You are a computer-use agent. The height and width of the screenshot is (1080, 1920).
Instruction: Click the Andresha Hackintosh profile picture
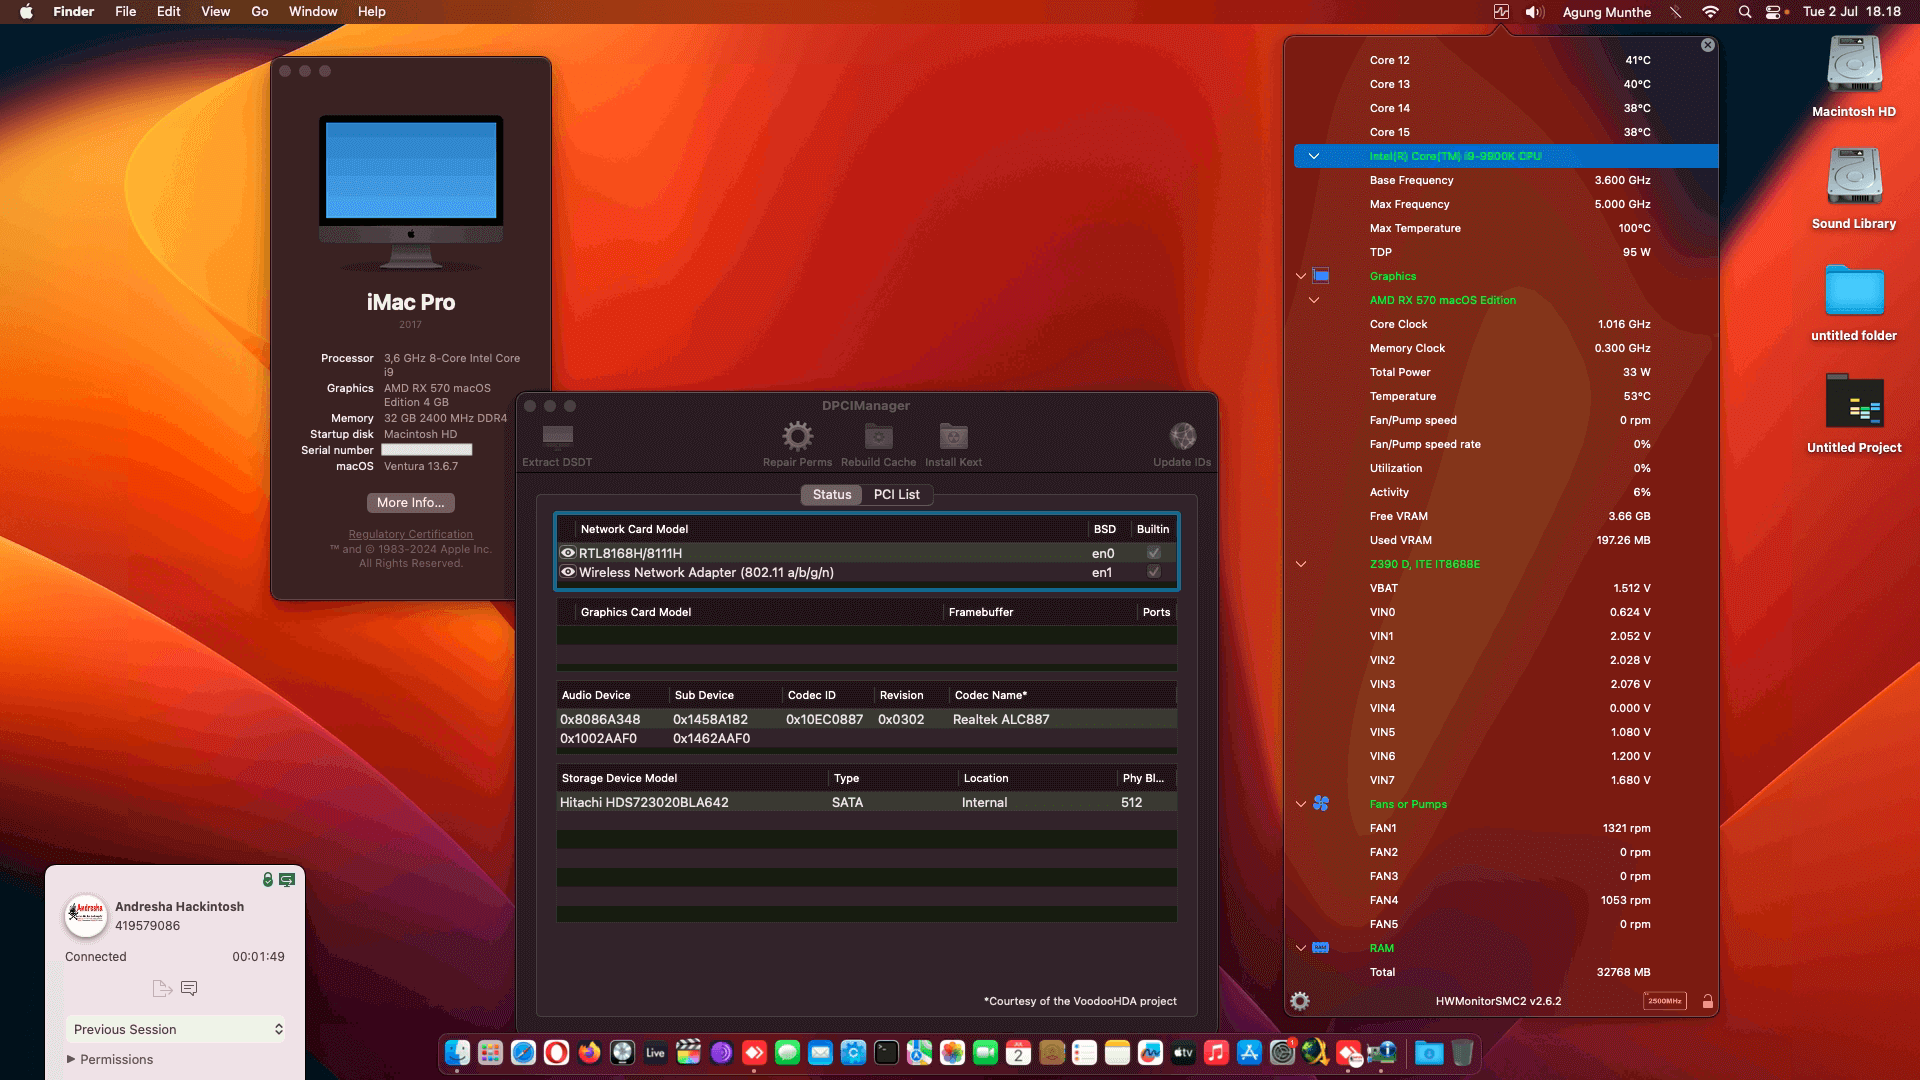click(86, 915)
